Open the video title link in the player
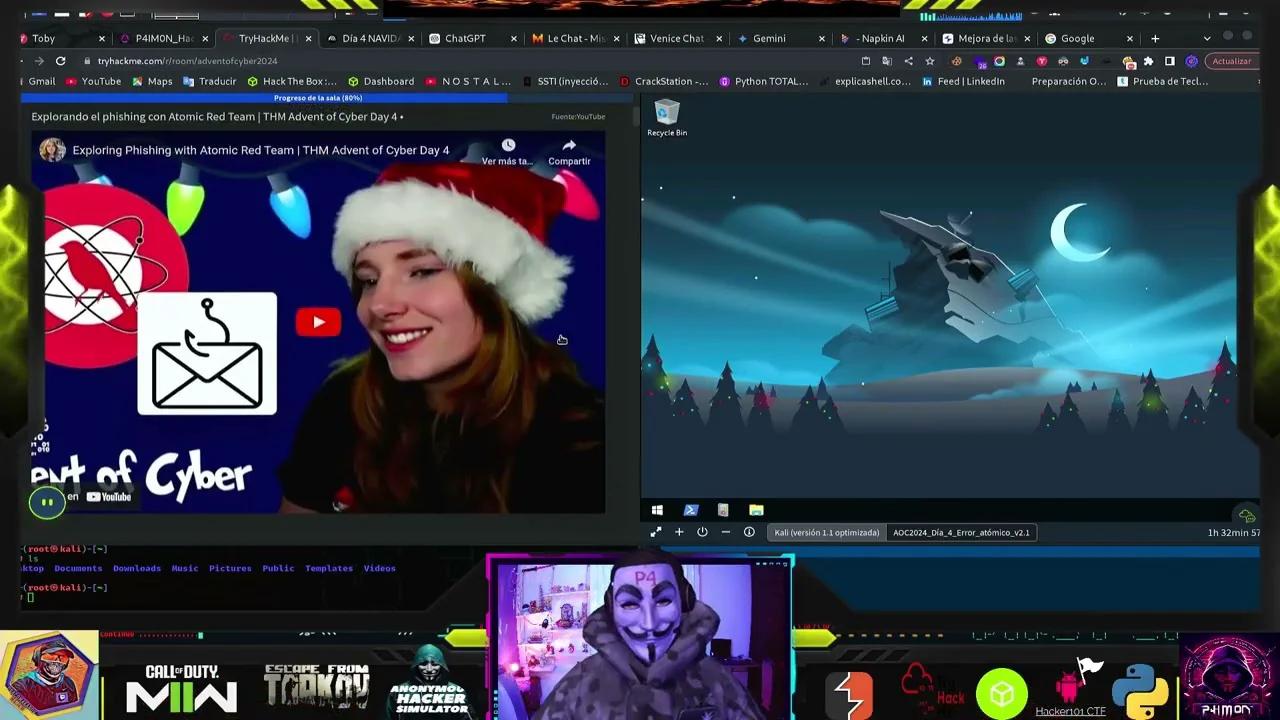Viewport: 1280px width, 720px height. coord(261,150)
